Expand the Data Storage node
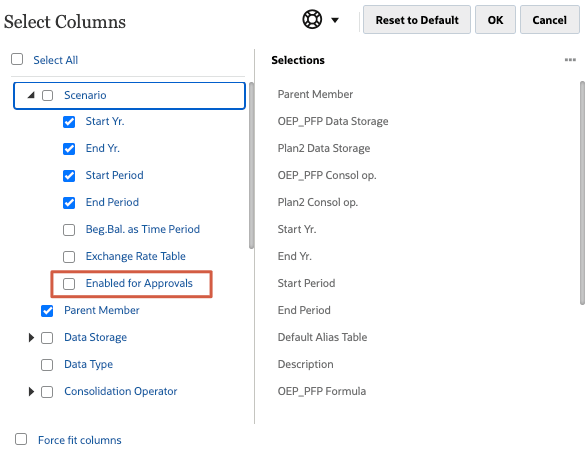 point(31,338)
